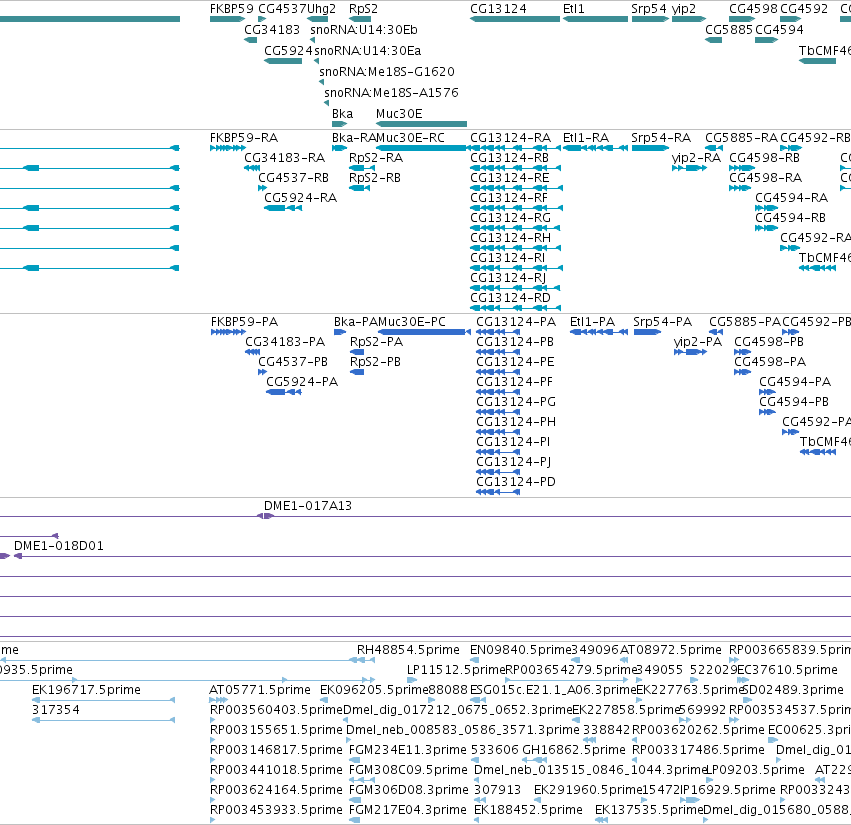Click the 317354 feature label
Screen dimensions: 851x825
tap(56, 710)
